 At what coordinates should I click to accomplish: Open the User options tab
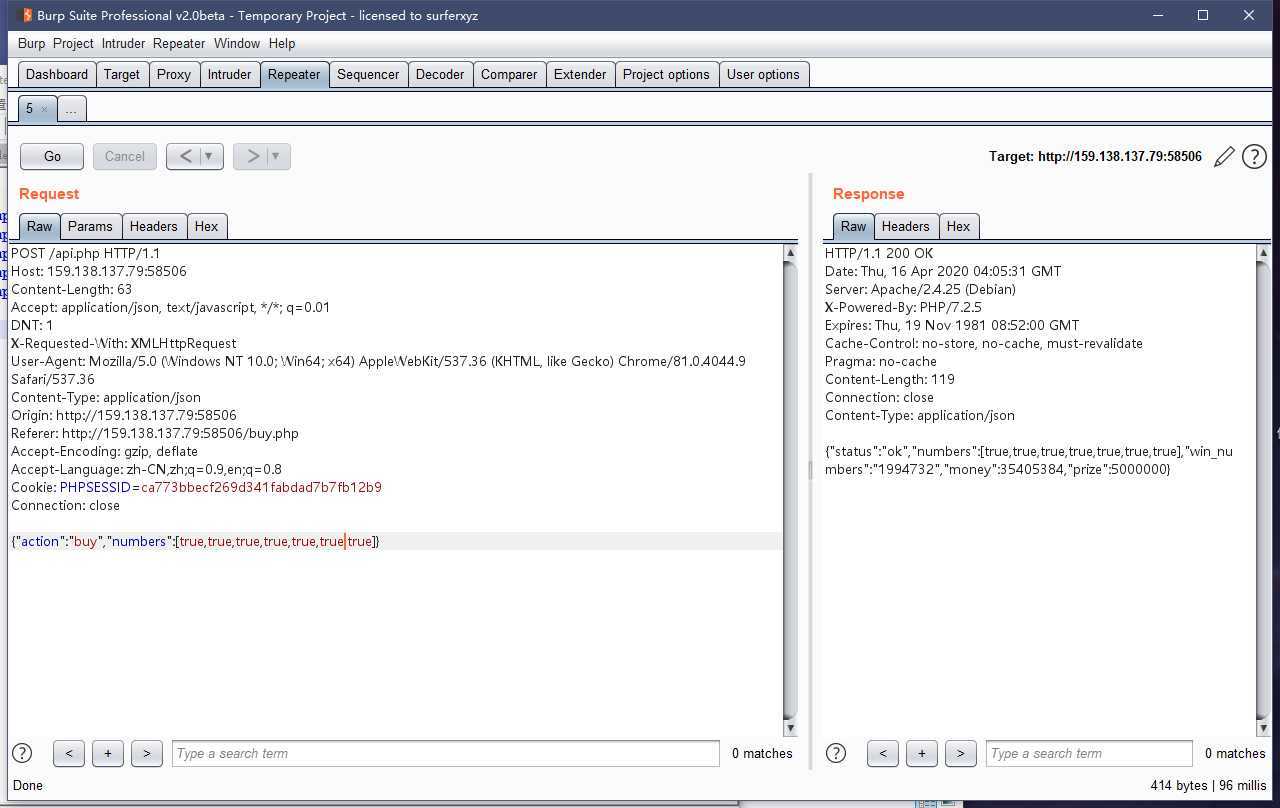tap(763, 74)
